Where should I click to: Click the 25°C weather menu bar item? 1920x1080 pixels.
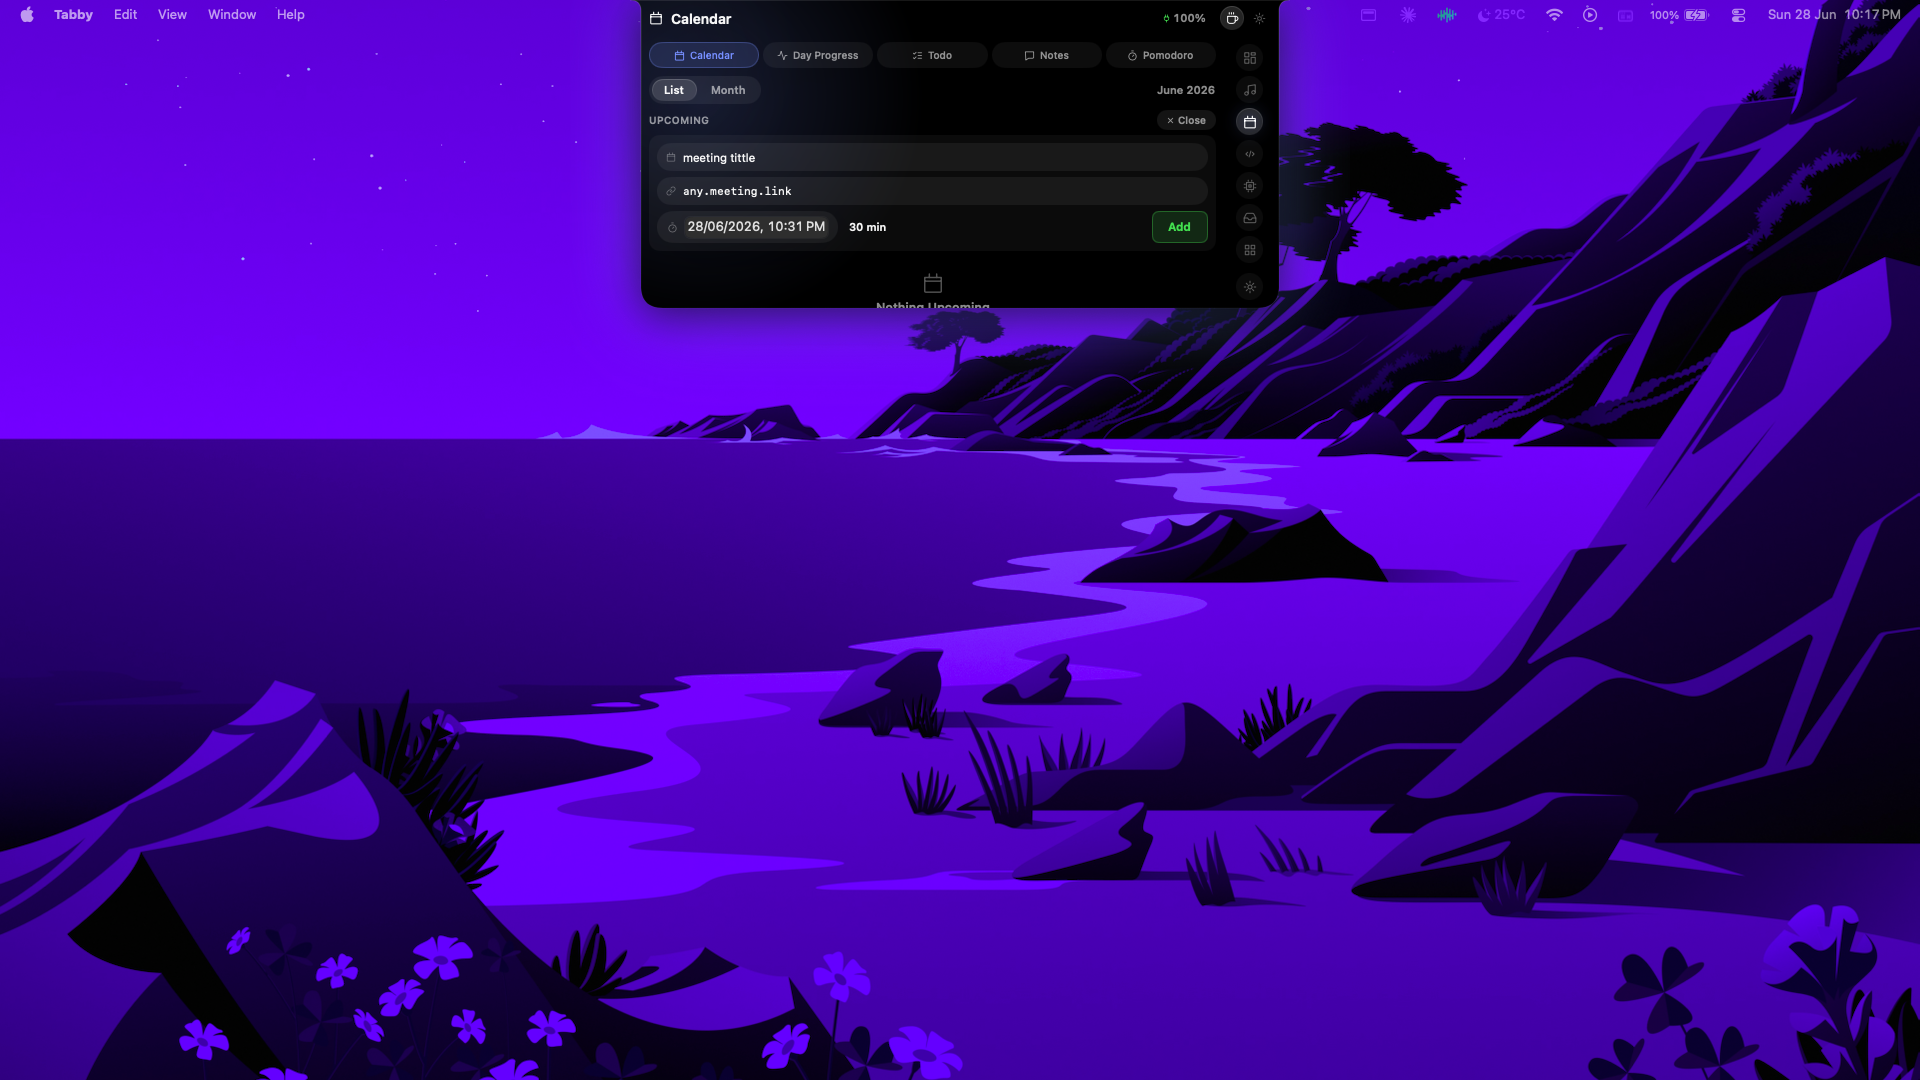pyautogui.click(x=1502, y=15)
